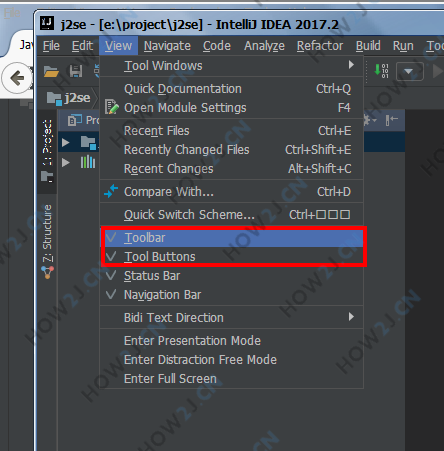Click the hide panel icon in Project header
This screenshot has width=444, height=451.
[x=392, y=120]
